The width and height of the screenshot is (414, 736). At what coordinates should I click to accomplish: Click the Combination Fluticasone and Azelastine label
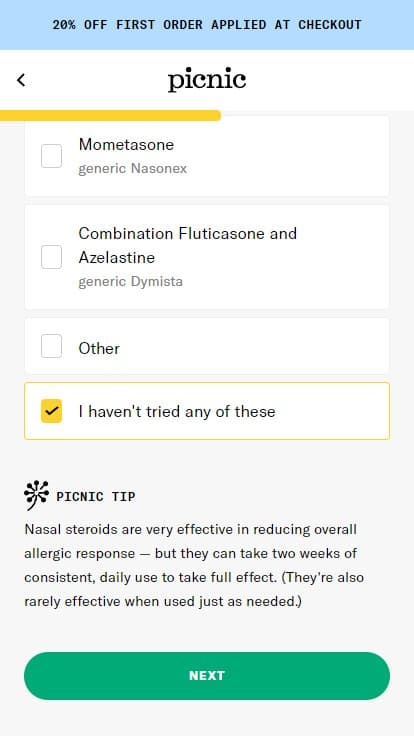(188, 245)
